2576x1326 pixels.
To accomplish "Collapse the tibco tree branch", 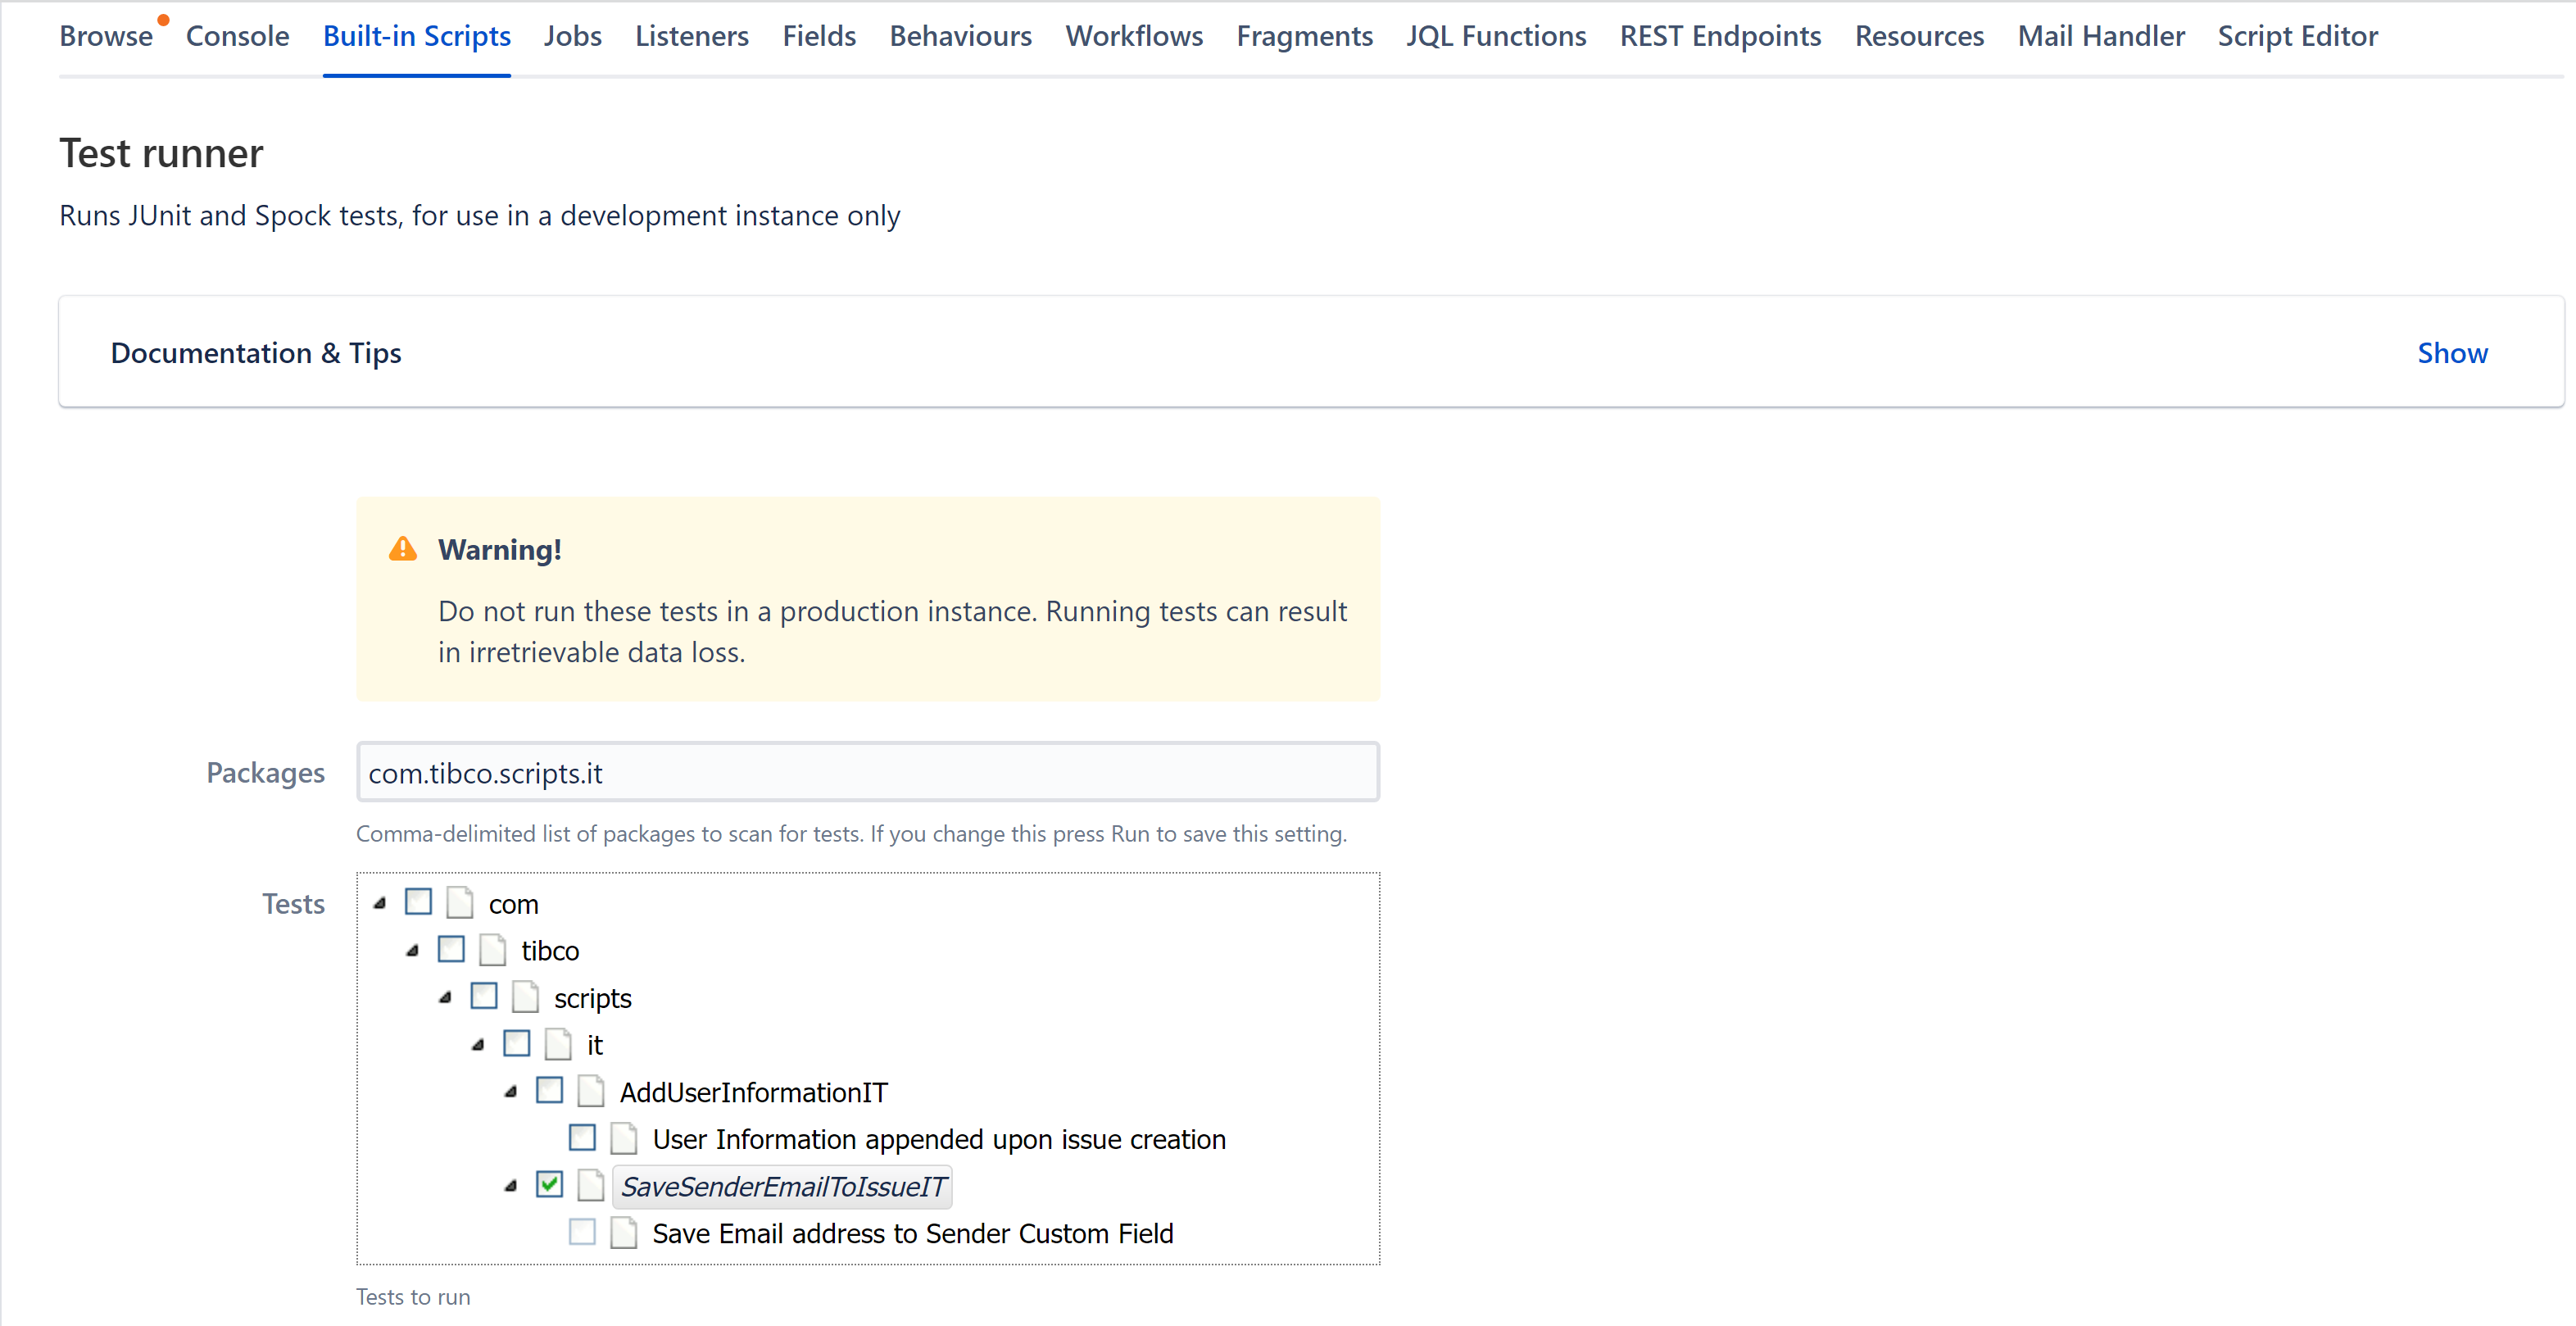I will coord(413,949).
